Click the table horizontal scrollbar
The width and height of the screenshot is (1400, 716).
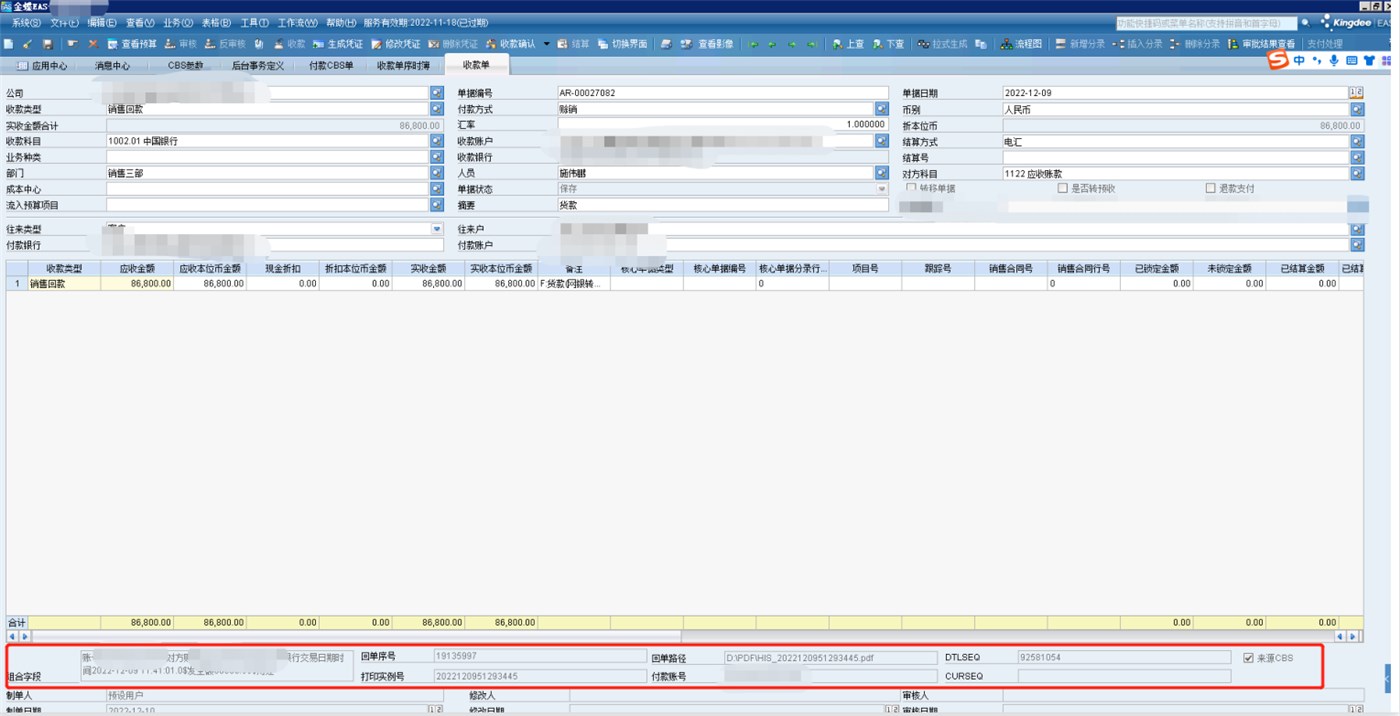point(350,636)
